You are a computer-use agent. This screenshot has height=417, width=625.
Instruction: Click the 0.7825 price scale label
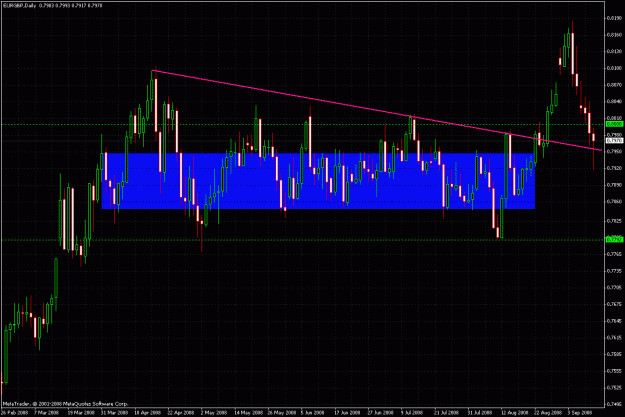[615, 221]
